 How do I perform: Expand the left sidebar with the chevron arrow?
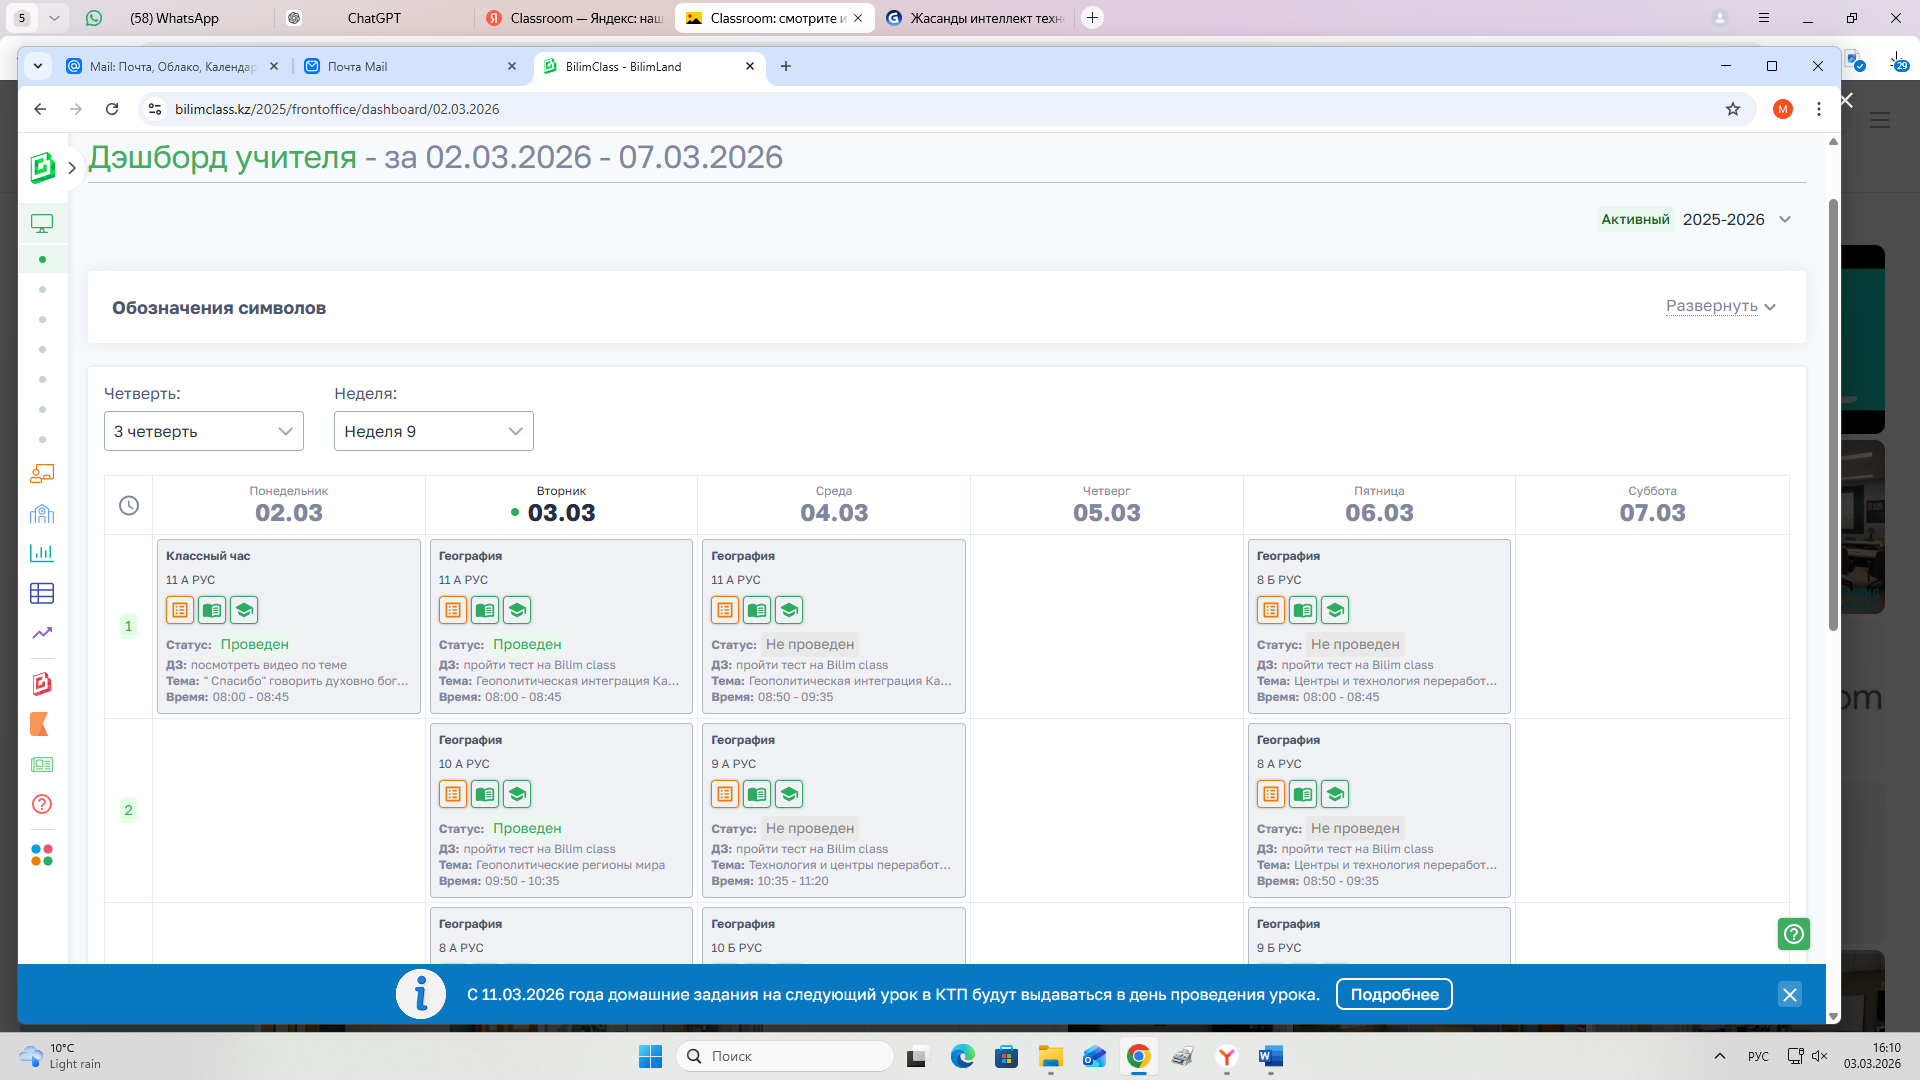pyautogui.click(x=72, y=168)
